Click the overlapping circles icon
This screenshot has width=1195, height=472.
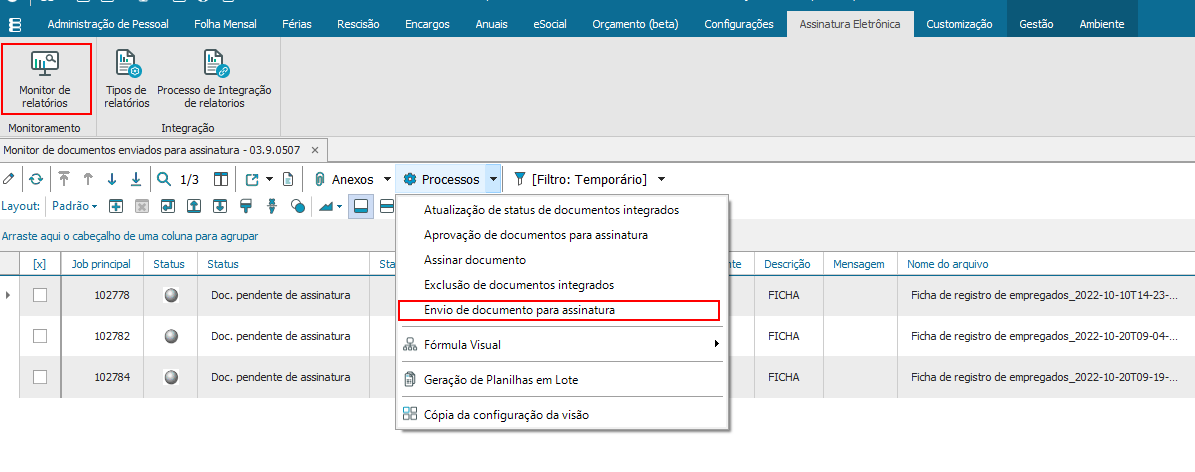pos(298,205)
